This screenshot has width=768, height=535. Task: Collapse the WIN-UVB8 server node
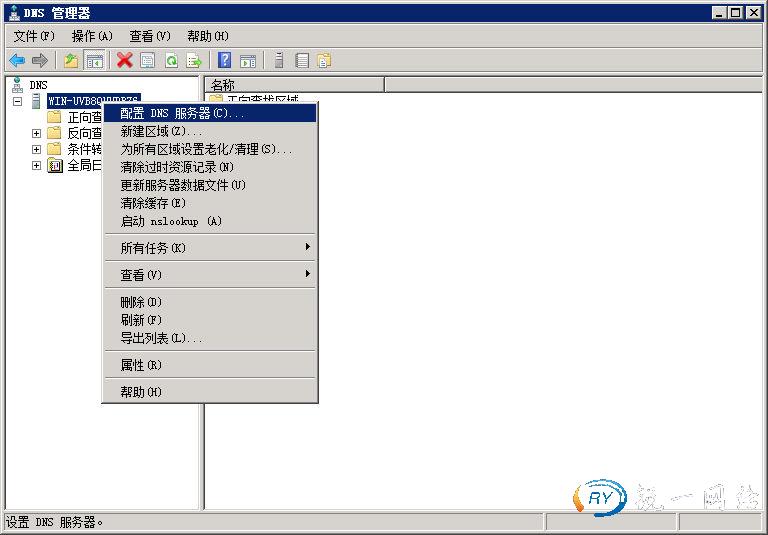pos(18,101)
